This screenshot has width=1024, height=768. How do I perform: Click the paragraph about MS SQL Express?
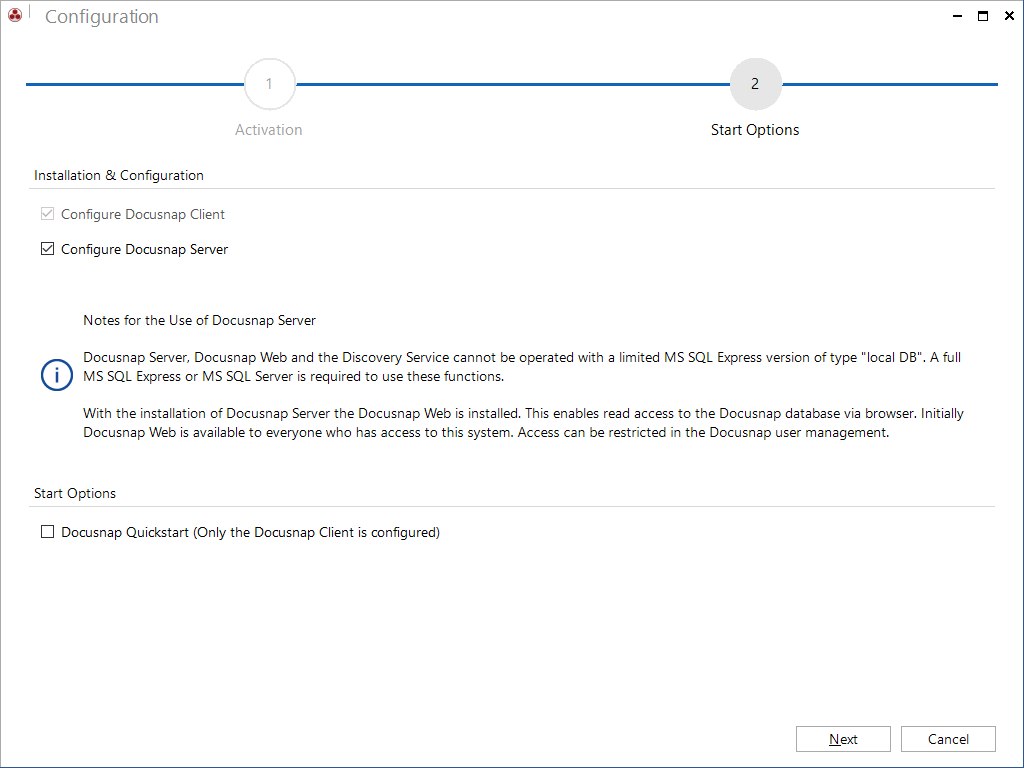(522, 367)
